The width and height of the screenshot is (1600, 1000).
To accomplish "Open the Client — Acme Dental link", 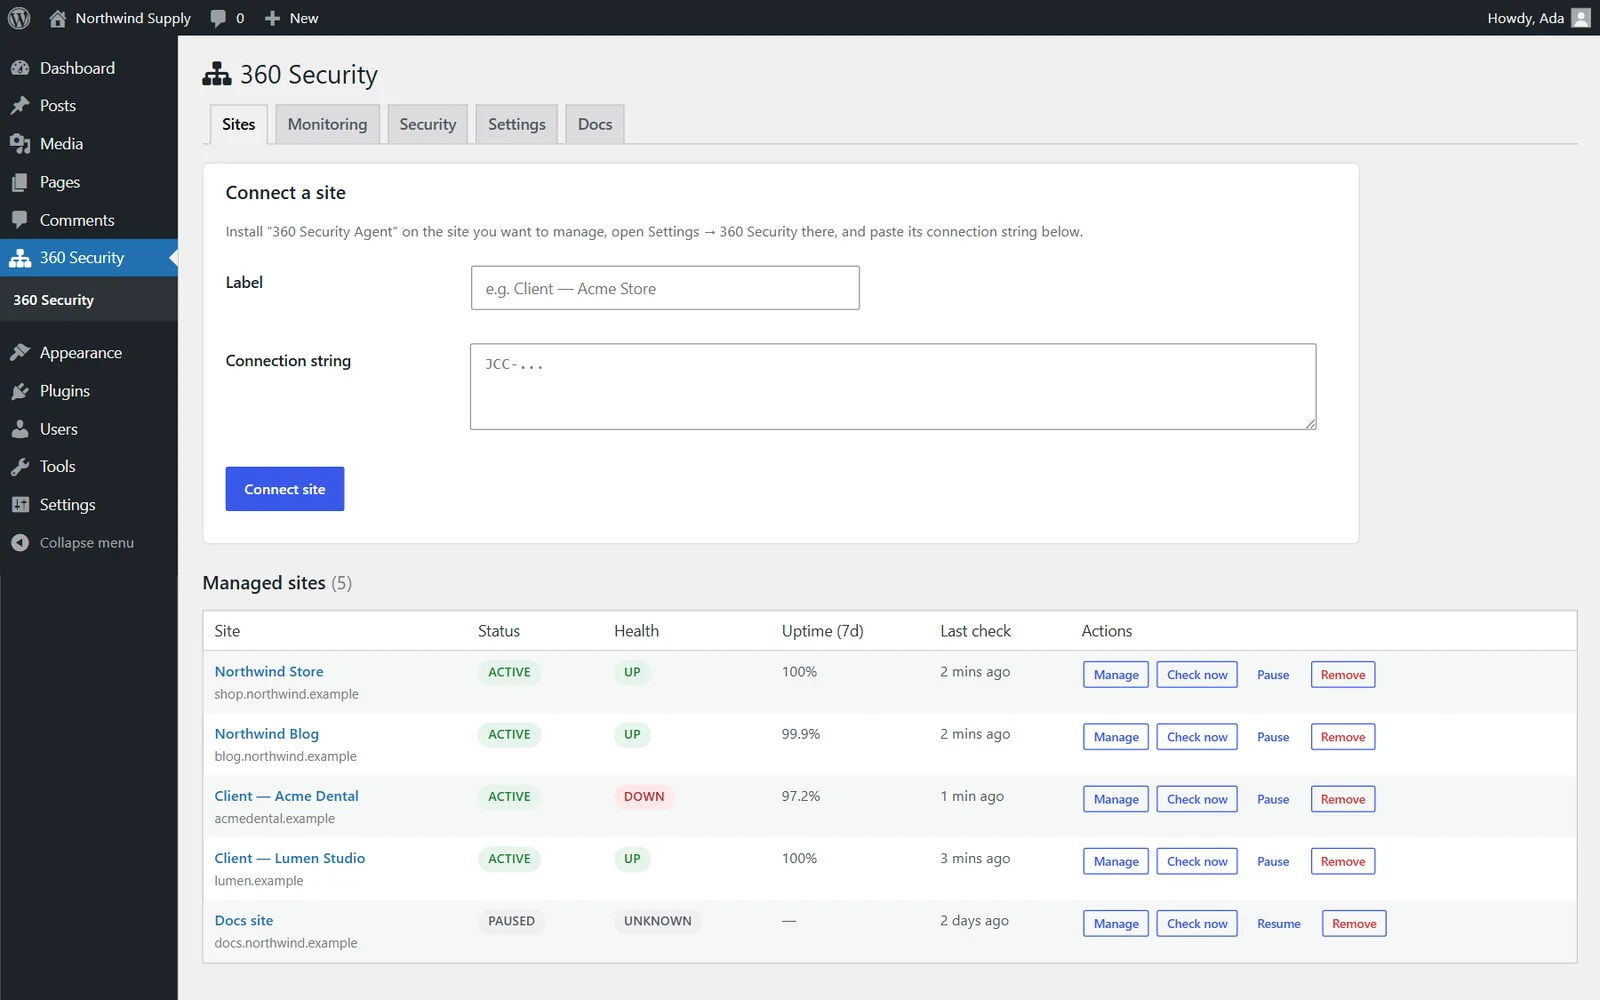I will (286, 796).
